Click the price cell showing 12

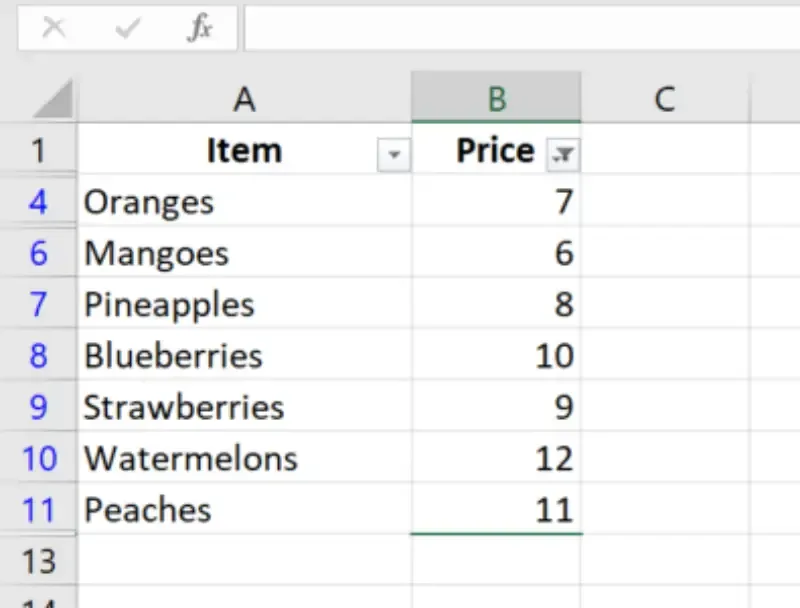point(496,459)
